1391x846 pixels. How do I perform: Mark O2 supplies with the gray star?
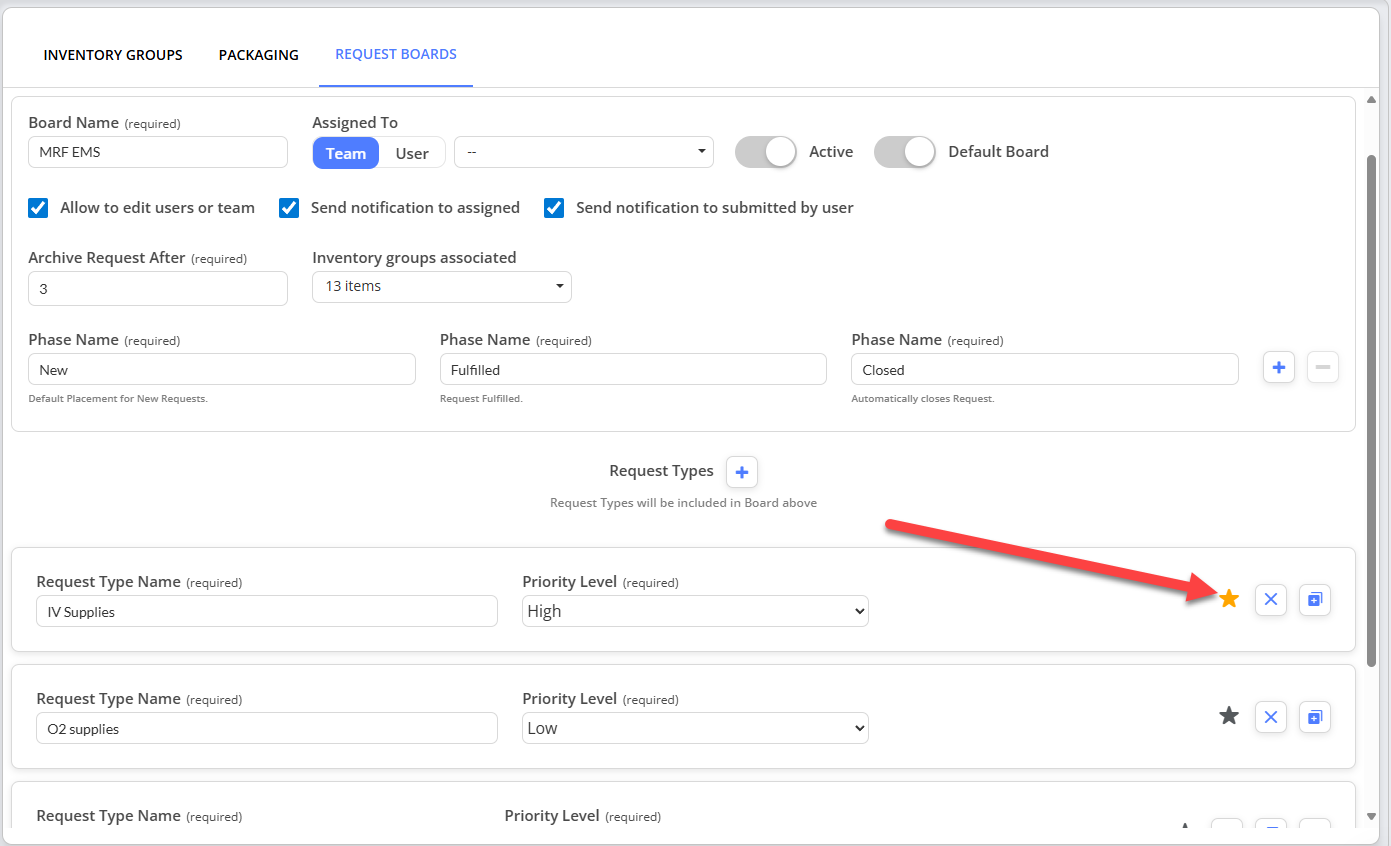1229,716
